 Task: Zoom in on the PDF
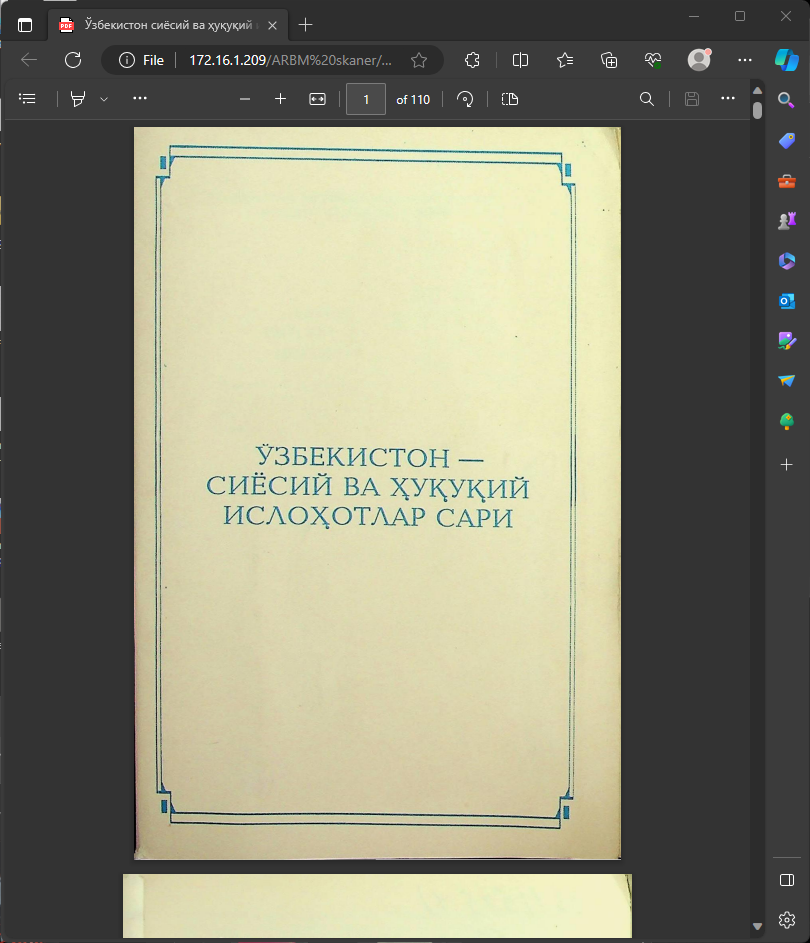pyautogui.click(x=280, y=99)
